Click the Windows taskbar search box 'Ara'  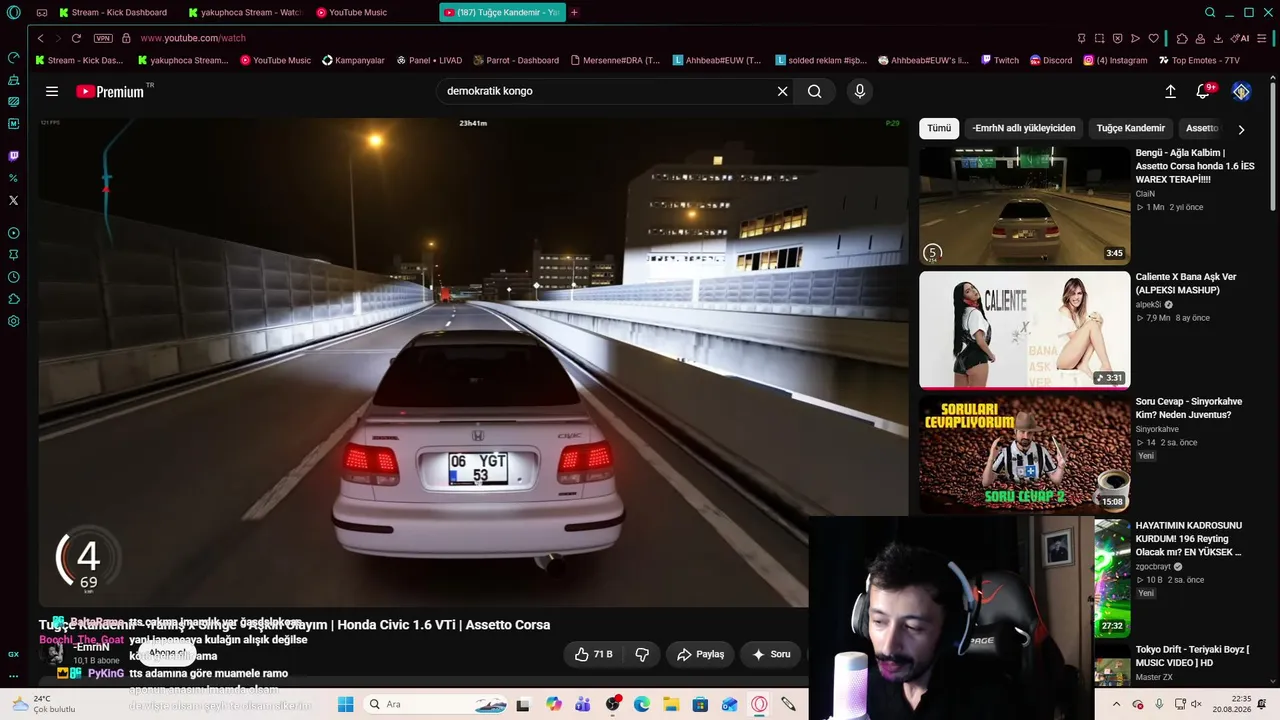[434, 704]
